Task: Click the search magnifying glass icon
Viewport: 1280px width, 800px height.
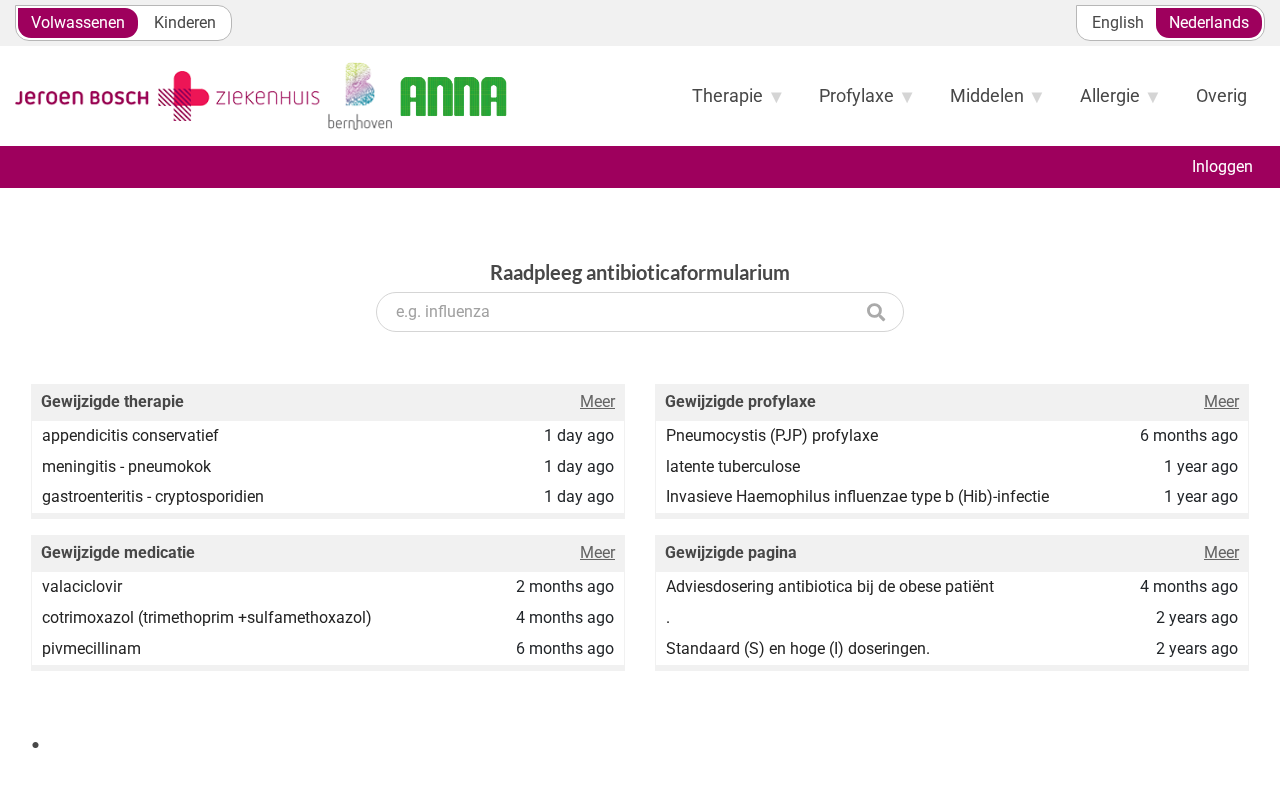Action: click(876, 312)
